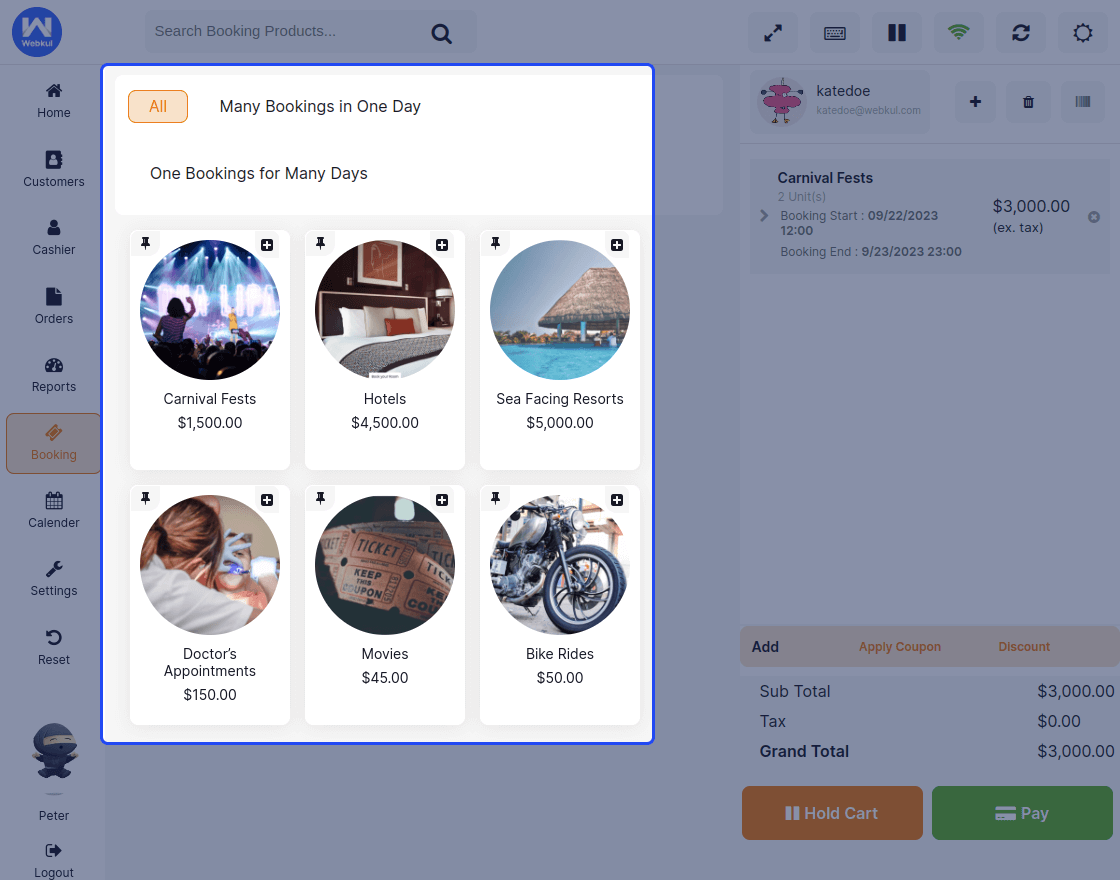Expand Movies product options plus icon
Screen dimensions: 1120x880
click(x=442, y=500)
